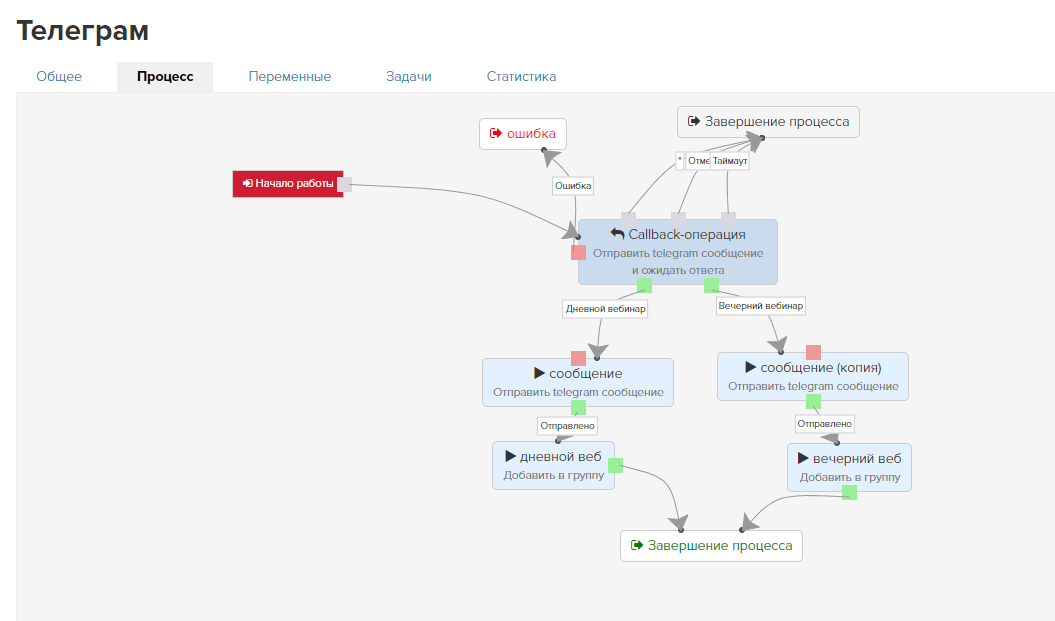Click the green output connector on дневной веб
This screenshot has width=1055, height=621.
coord(616,465)
